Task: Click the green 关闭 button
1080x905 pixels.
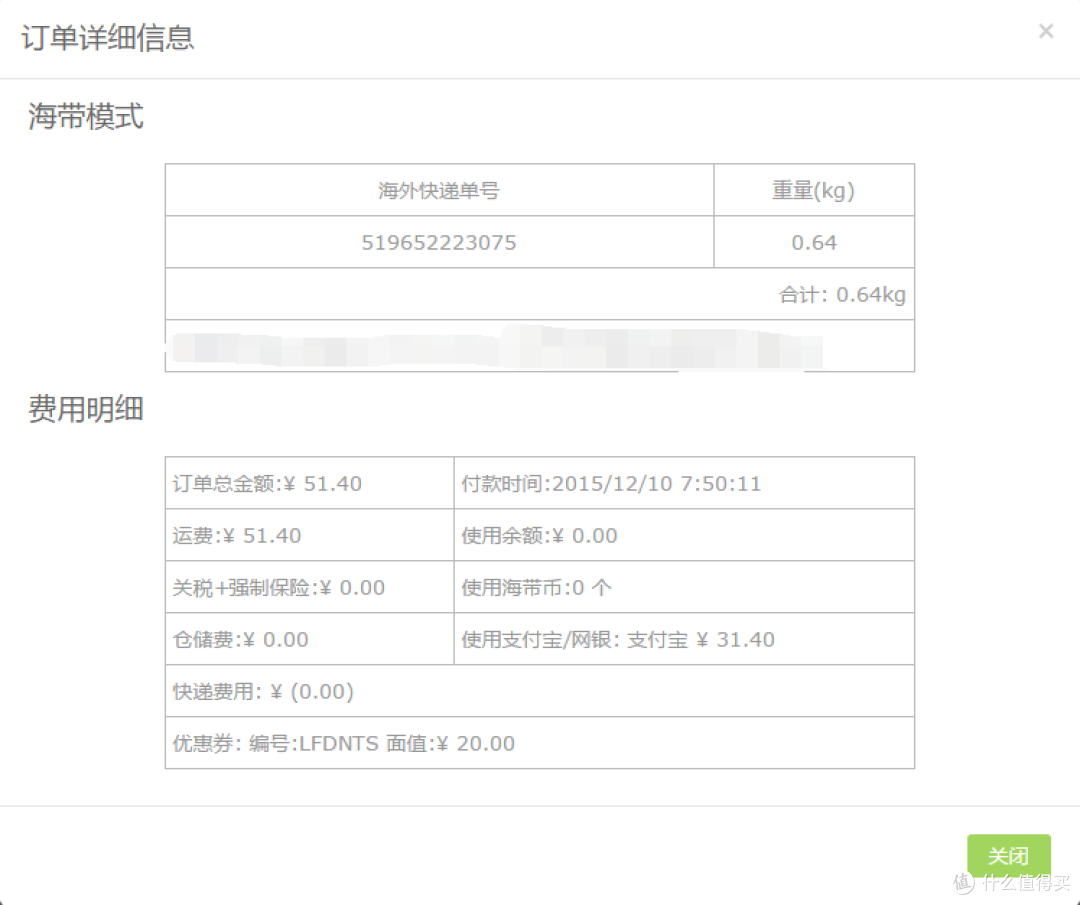Action: [1008, 855]
